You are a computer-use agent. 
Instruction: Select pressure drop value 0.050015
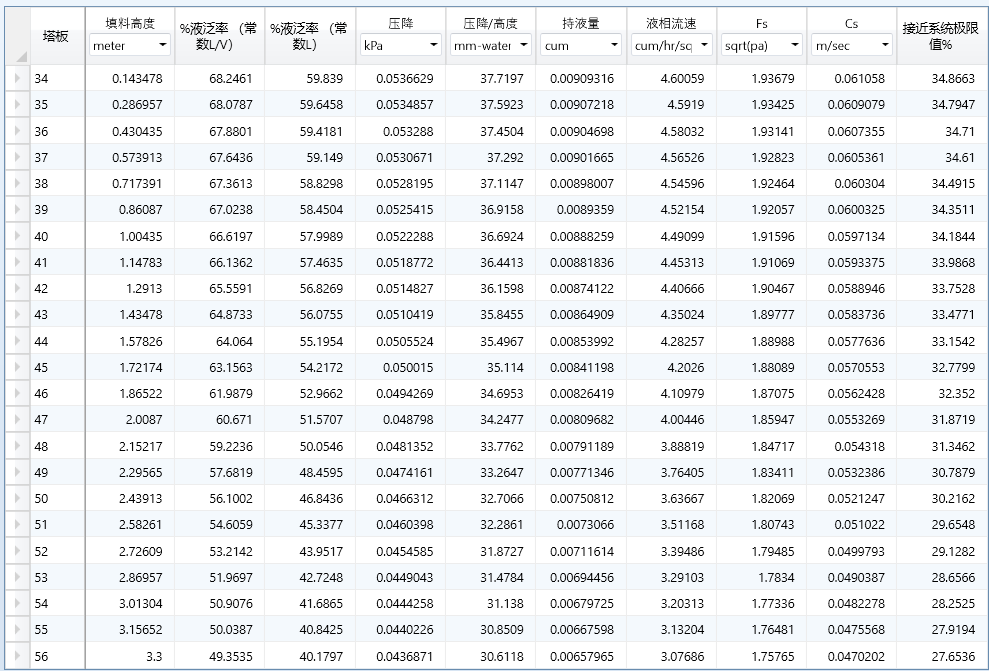(408, 367)
